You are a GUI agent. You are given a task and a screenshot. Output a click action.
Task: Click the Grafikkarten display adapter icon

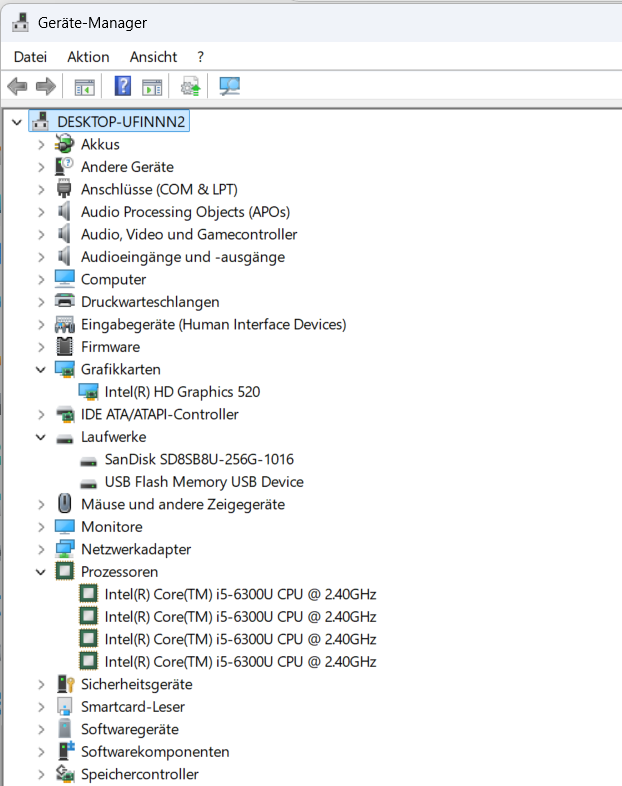click(x=65, y=369)
